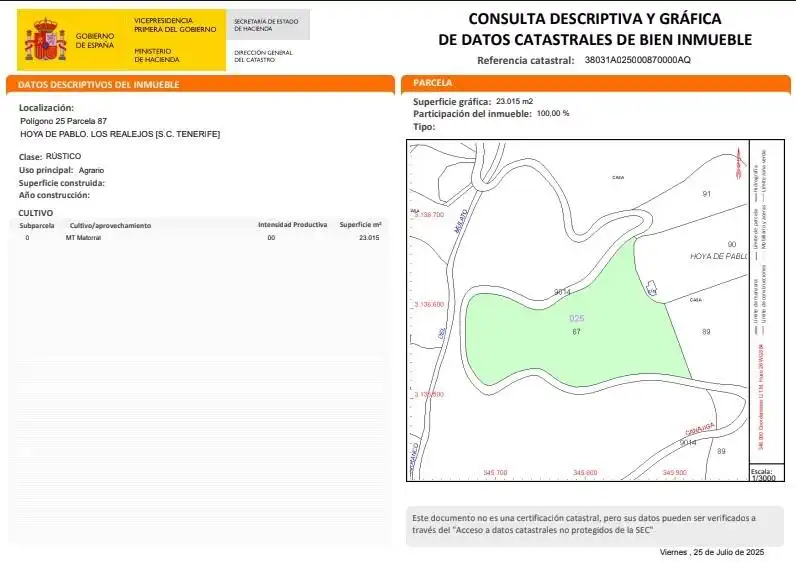This screenshot has height=563, width=796.
Task: Click 'Superficie gráfica: 23.015 m2' value
Action: pyautogui.click(x=514, y=101)
